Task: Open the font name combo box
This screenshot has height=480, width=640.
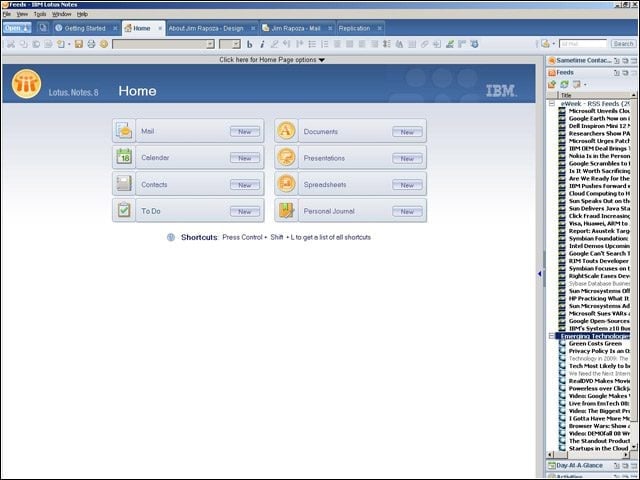Action: [x=163, y=44]
